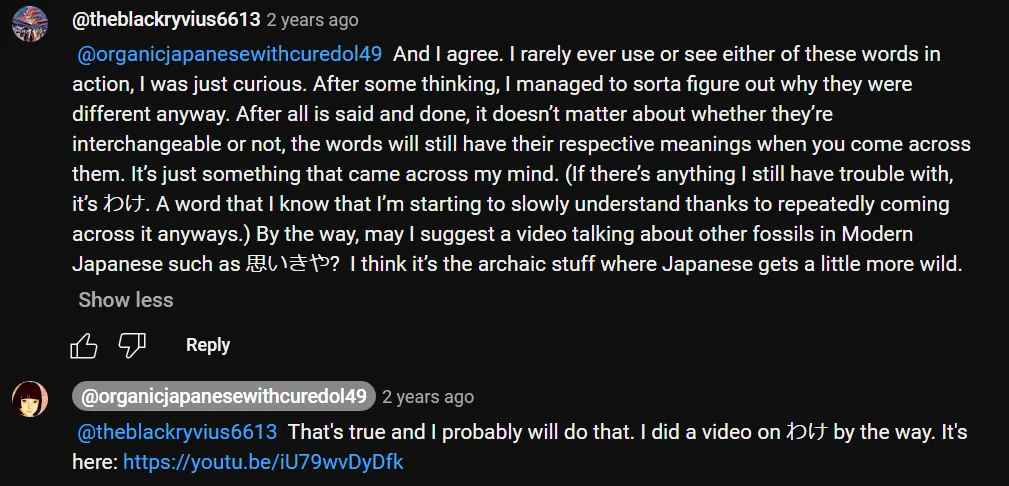Viewport: 1009px width, 486px height.
Task: Open the reply's "2 years ago" timestamp
Action: pos(428,397)
